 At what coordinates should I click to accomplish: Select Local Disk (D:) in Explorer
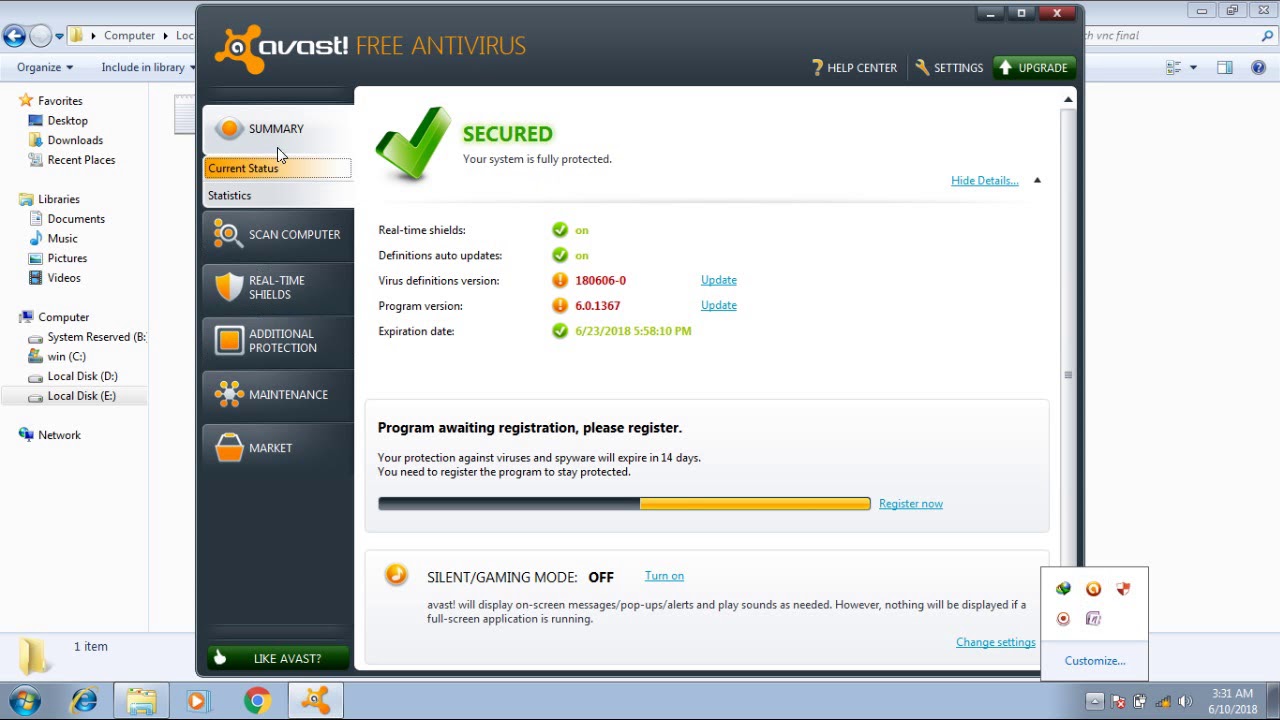coord(82,376)
